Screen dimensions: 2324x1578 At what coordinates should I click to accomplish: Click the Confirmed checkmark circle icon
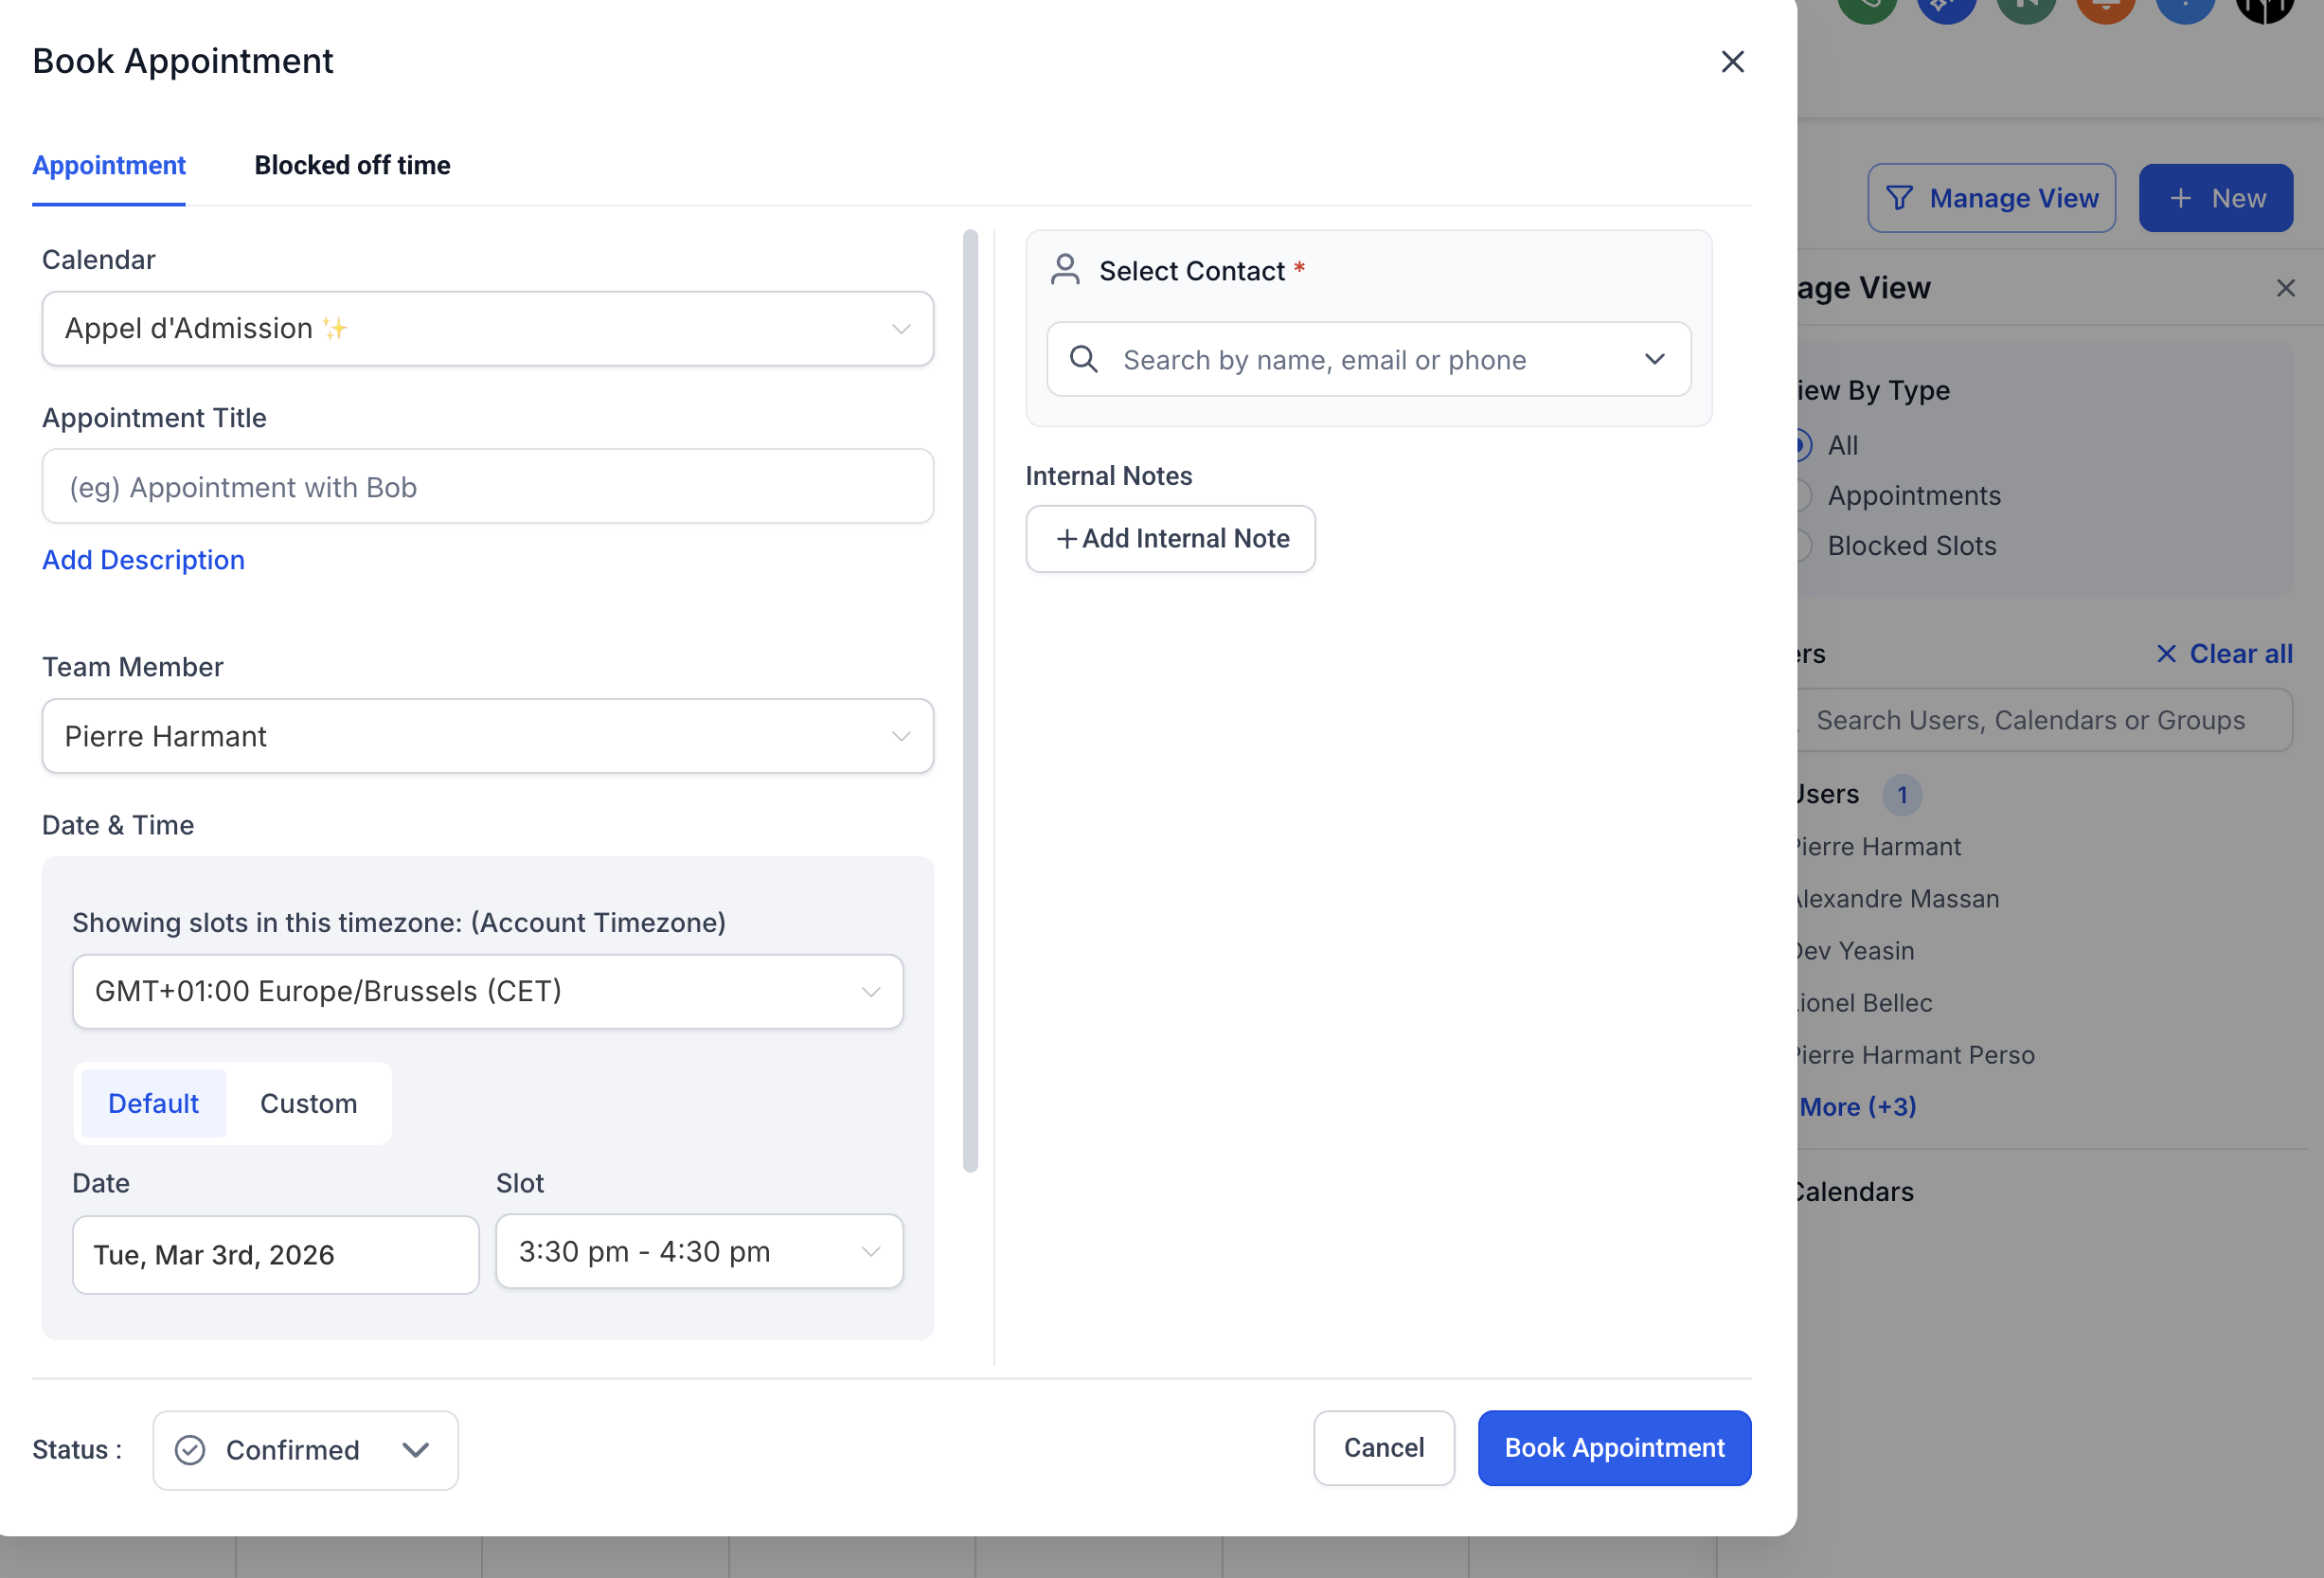(x=190, y=1450)
